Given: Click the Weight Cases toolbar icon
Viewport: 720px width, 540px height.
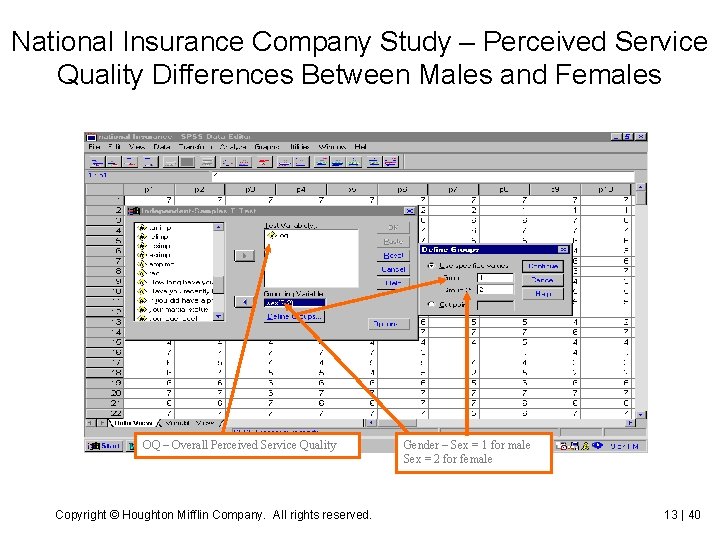Looking at the screenshot, I should pyautogui.click(x=338, y=162).
